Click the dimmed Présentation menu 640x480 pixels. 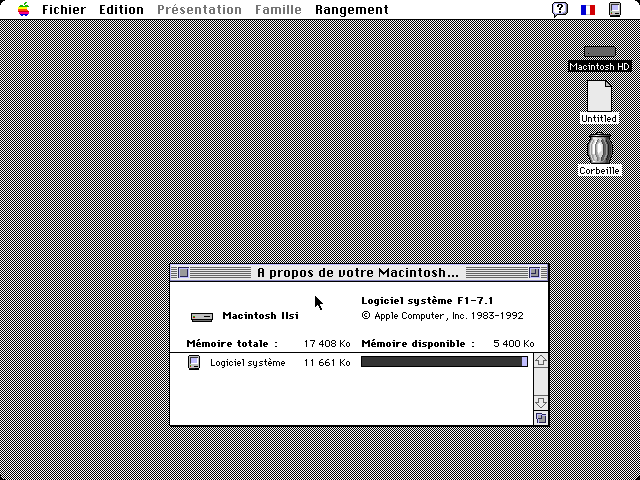point(199,9)
